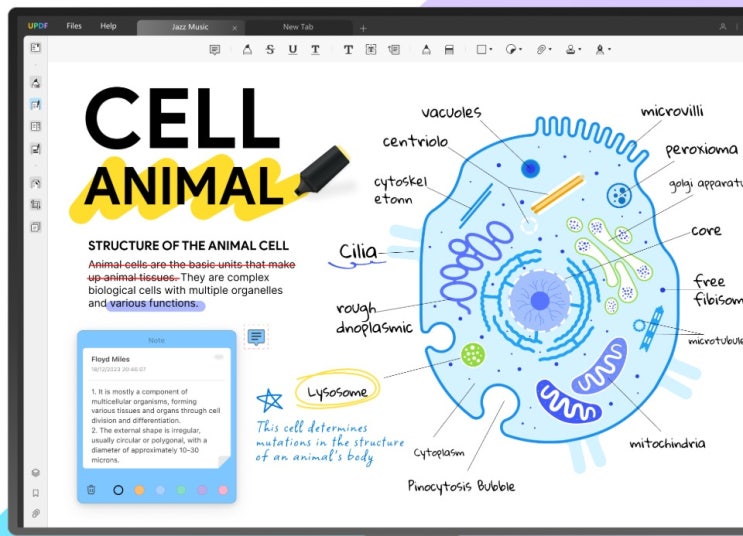This screenshot has height=536, width=743.
Task: Open the sticker tool dropdown
Action: coord(513,49)
